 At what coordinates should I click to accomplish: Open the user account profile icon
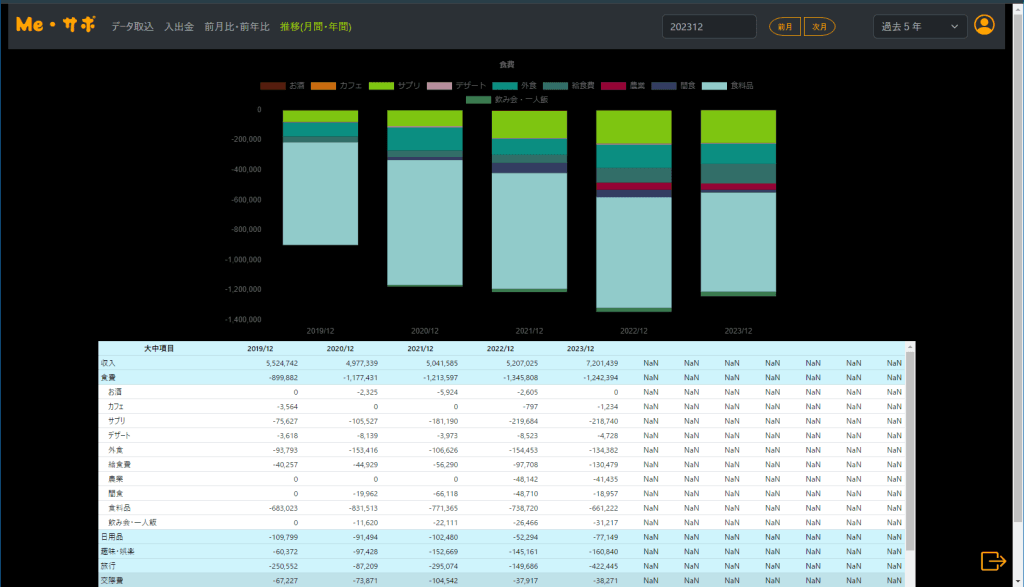[x=984, y=26]
